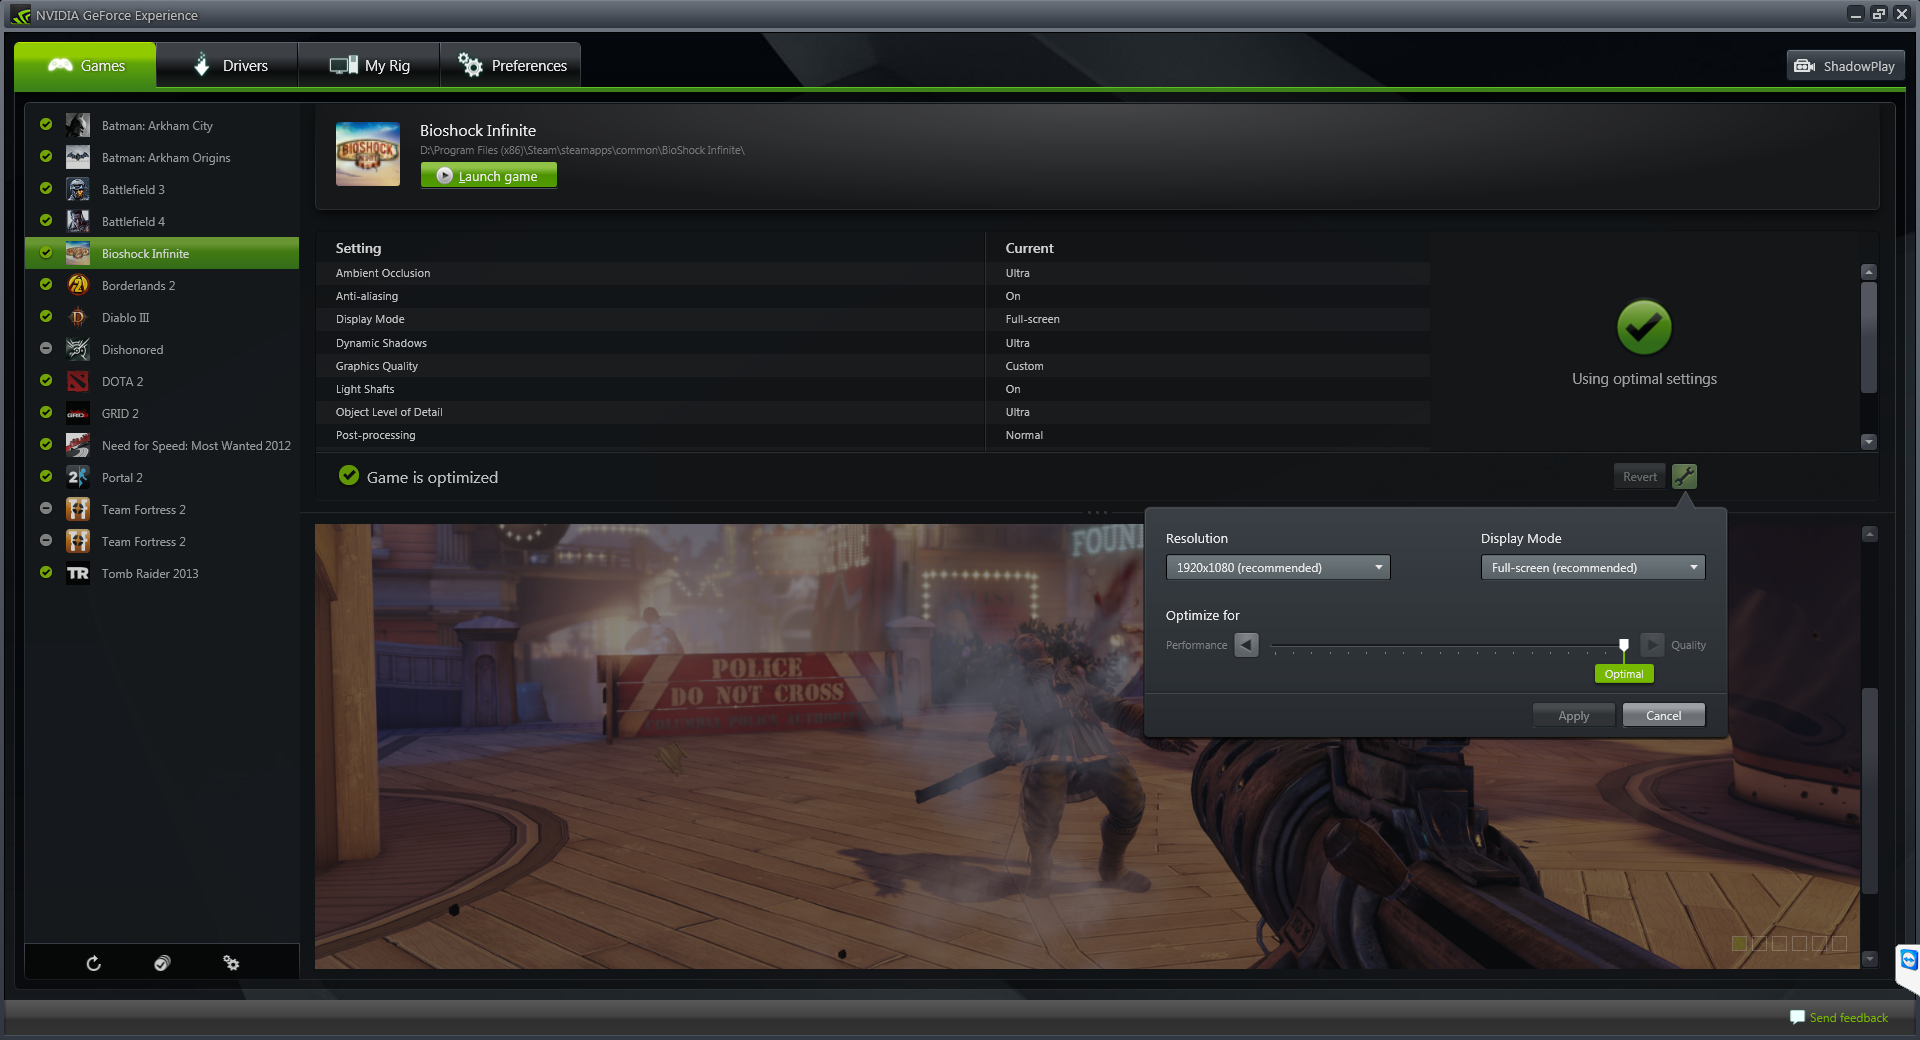Open games settings via double-gear icon
The image size is (1920, 1040).
(231, 963)
